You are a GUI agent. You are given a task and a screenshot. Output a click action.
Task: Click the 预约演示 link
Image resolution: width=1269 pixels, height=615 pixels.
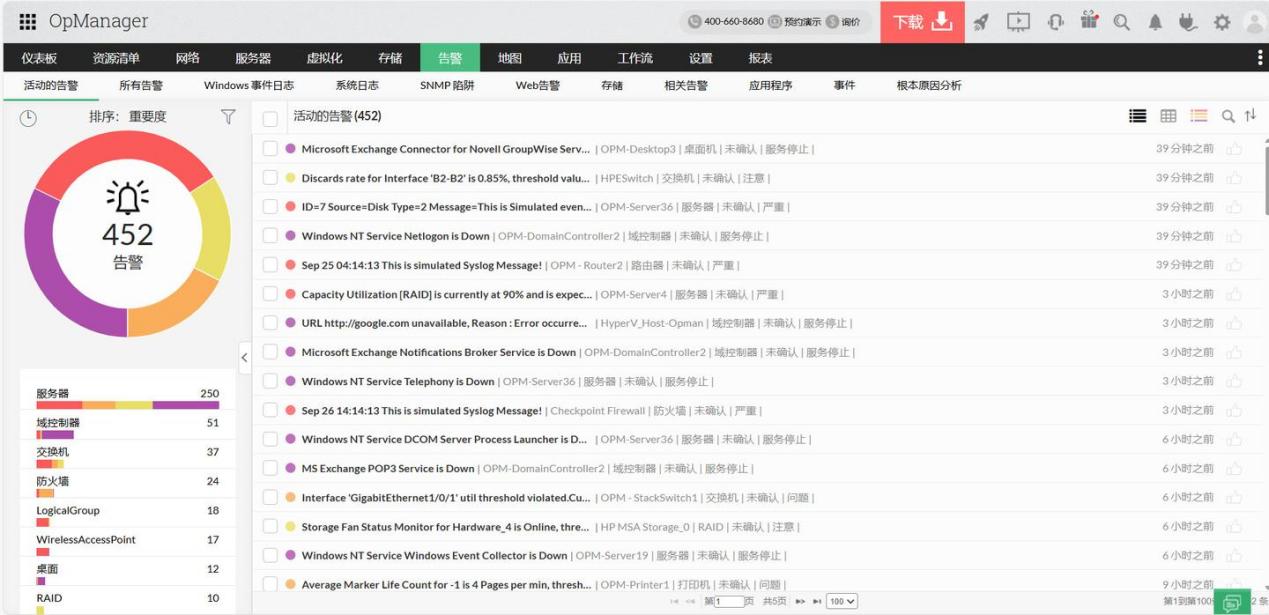pos(795,22)
